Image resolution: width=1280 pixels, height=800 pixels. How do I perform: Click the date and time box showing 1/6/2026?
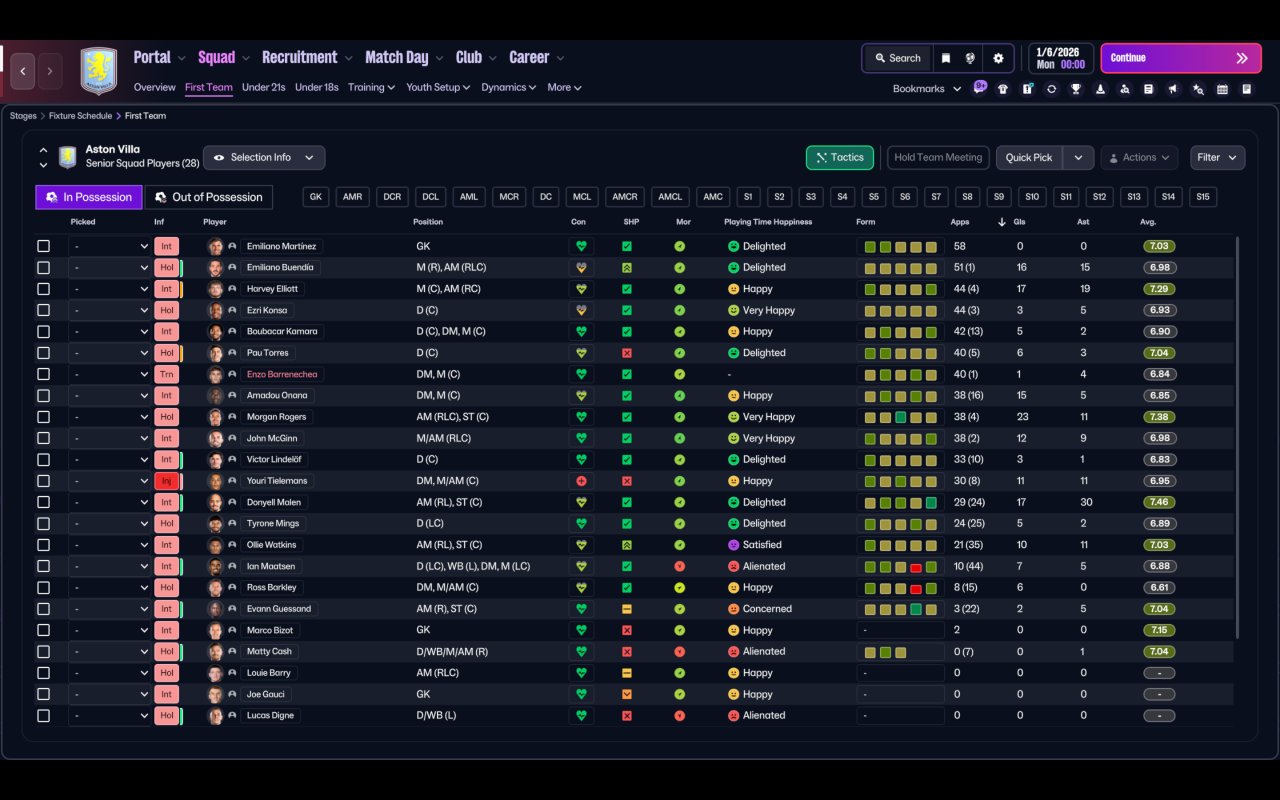[x=1060, y=58]
